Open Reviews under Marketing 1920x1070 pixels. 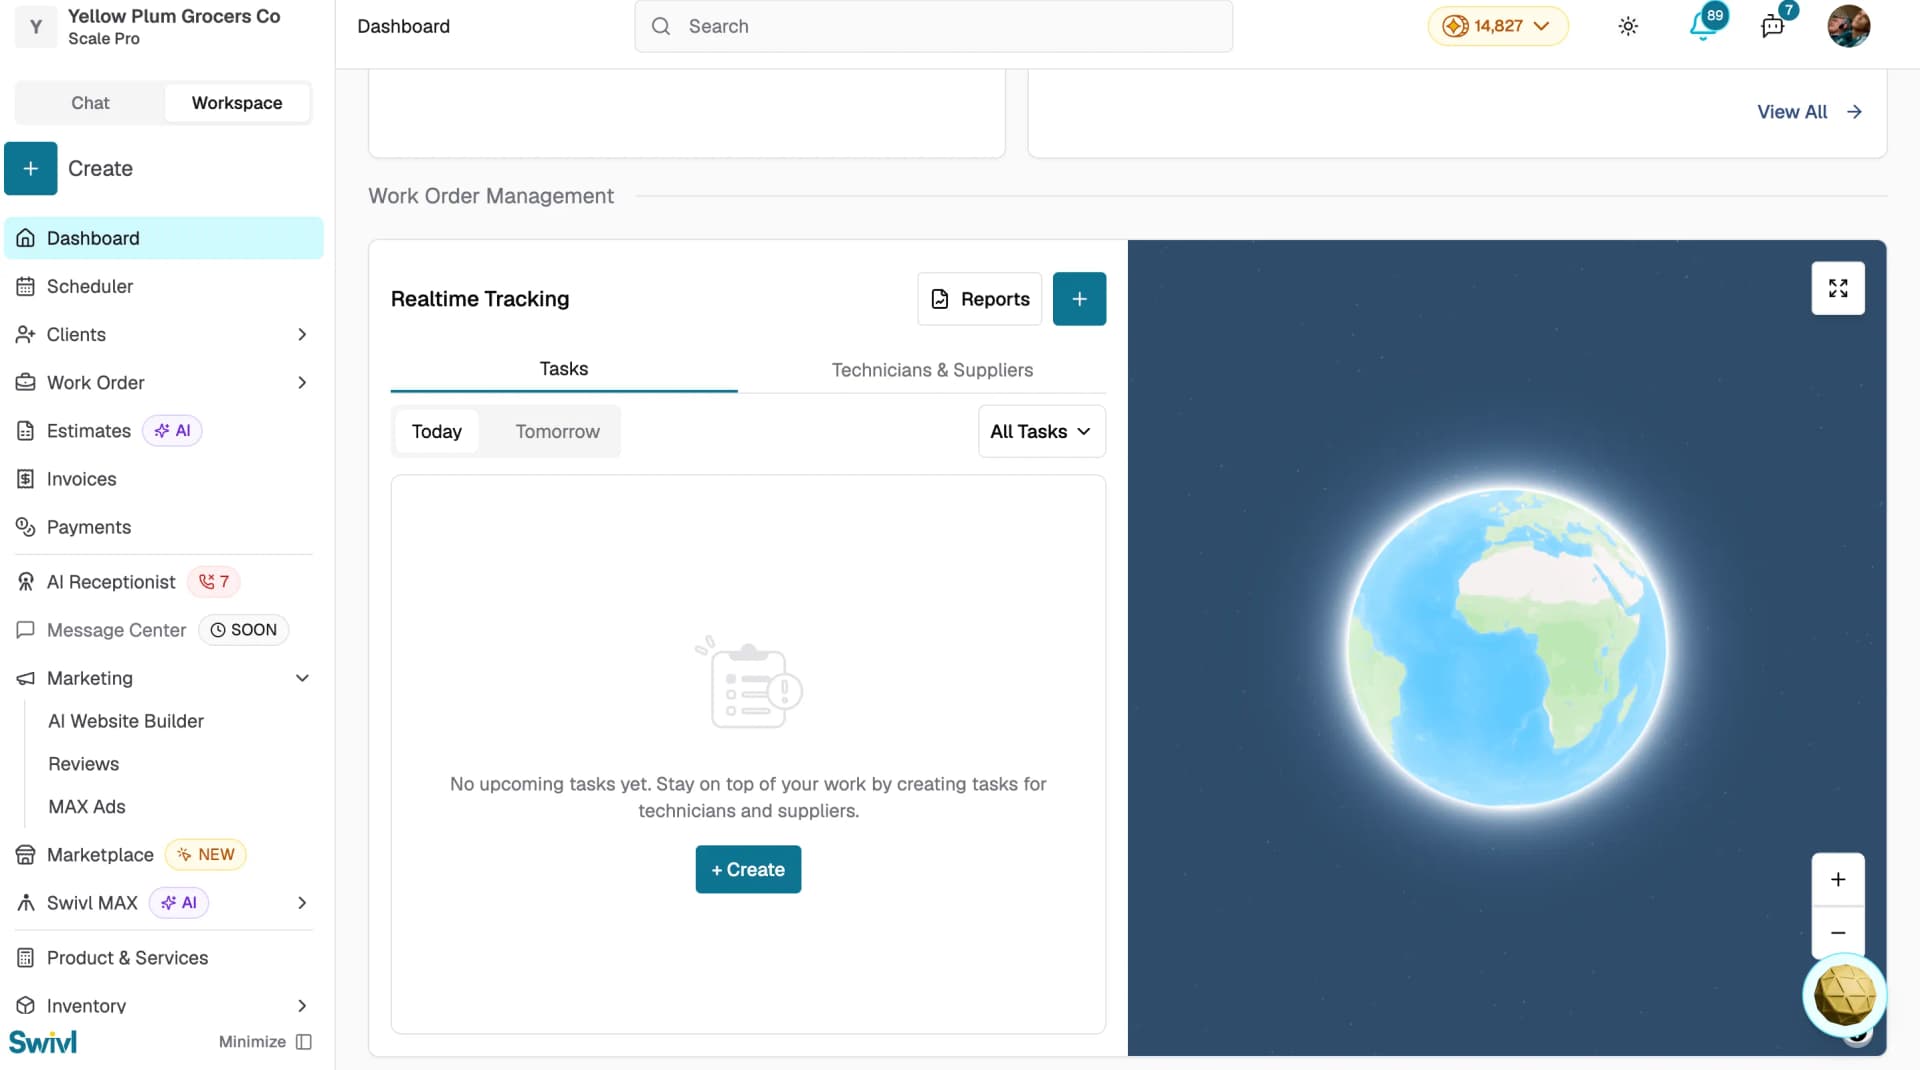[84, 764]
